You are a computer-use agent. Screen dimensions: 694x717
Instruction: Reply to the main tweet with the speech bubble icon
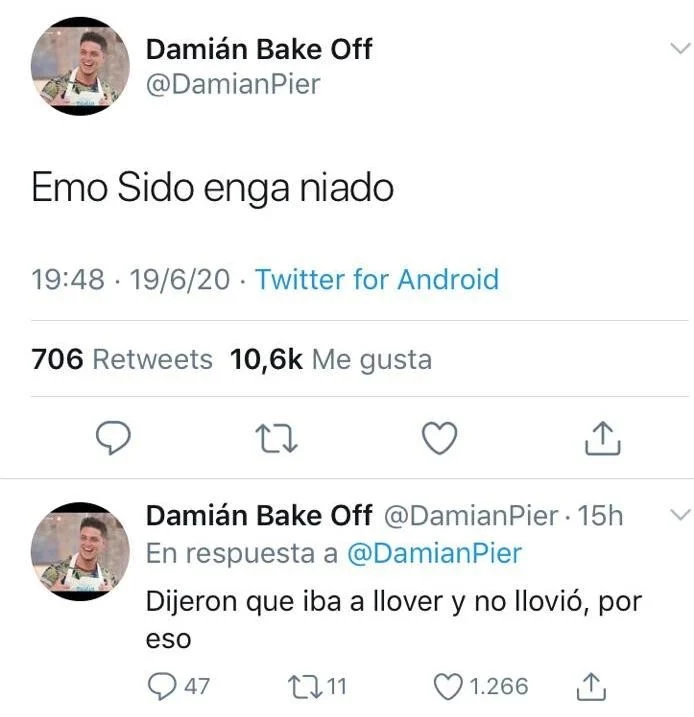point(113,437)
